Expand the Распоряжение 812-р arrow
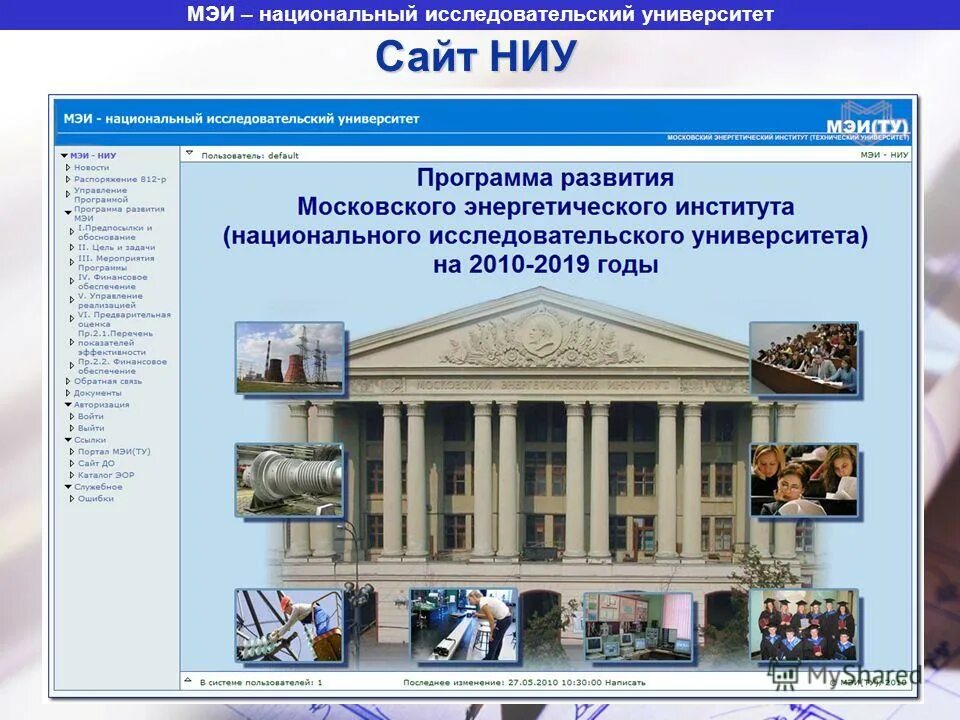 point(68,179)
